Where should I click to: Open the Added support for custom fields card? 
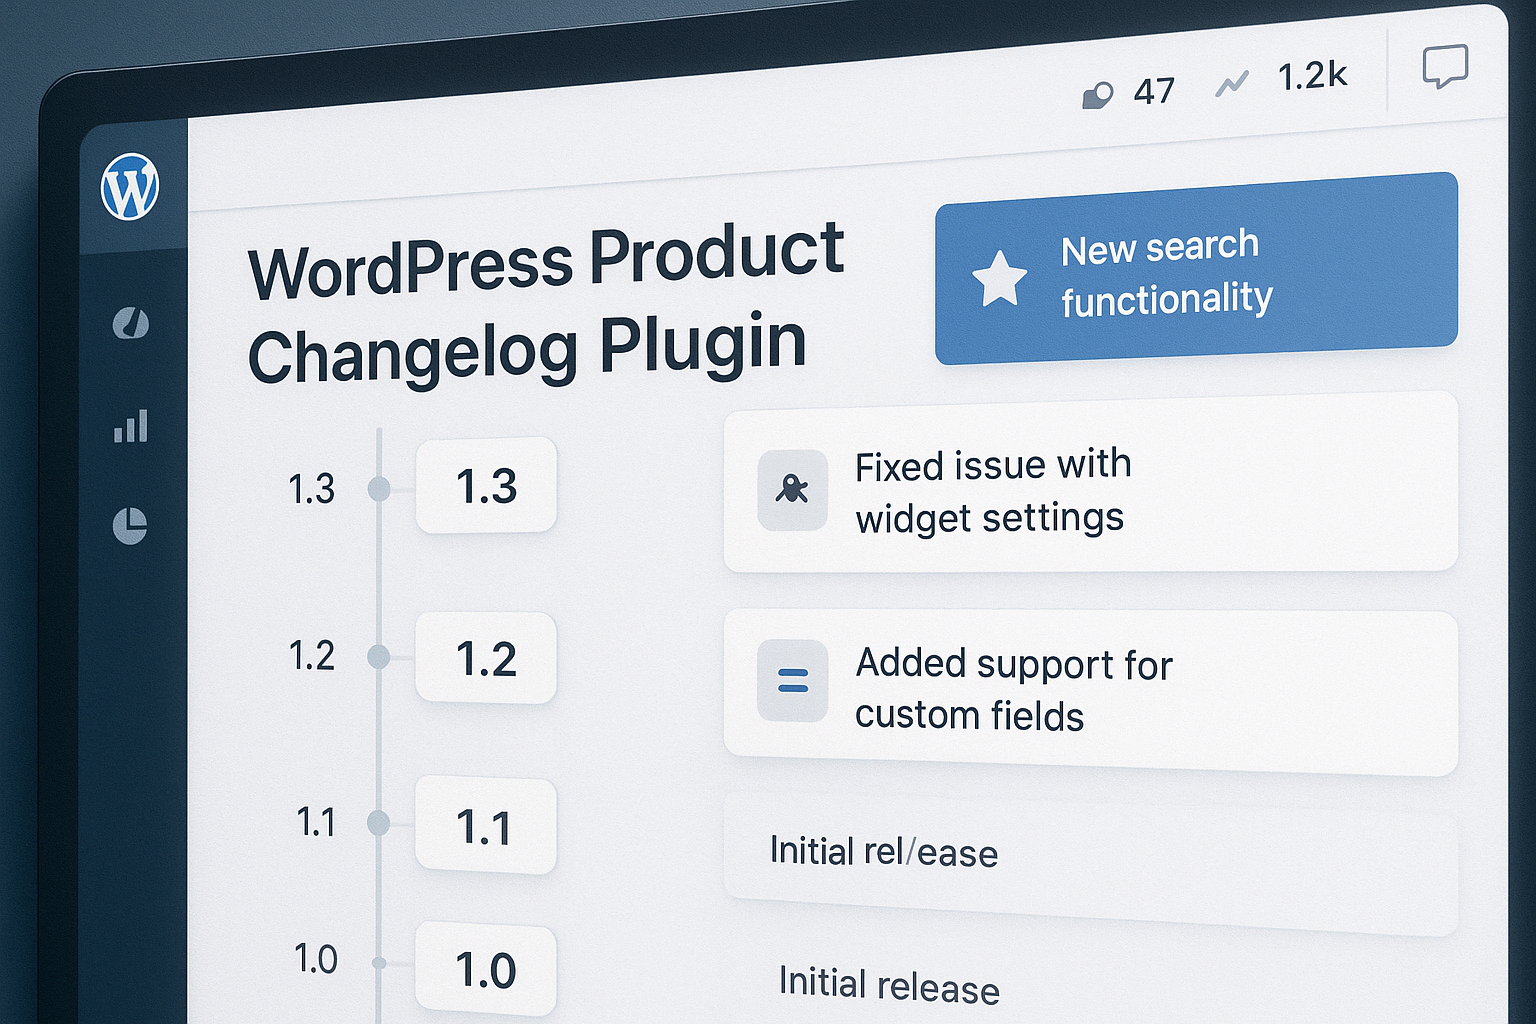(x=1090, y=692)
